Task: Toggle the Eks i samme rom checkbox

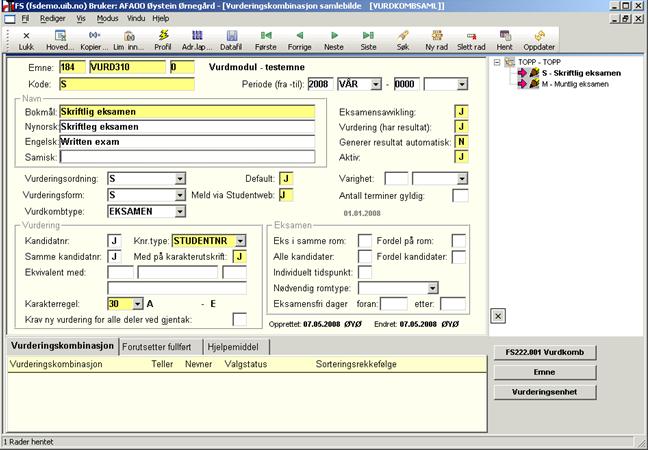Action: click(x=365, y=241)
